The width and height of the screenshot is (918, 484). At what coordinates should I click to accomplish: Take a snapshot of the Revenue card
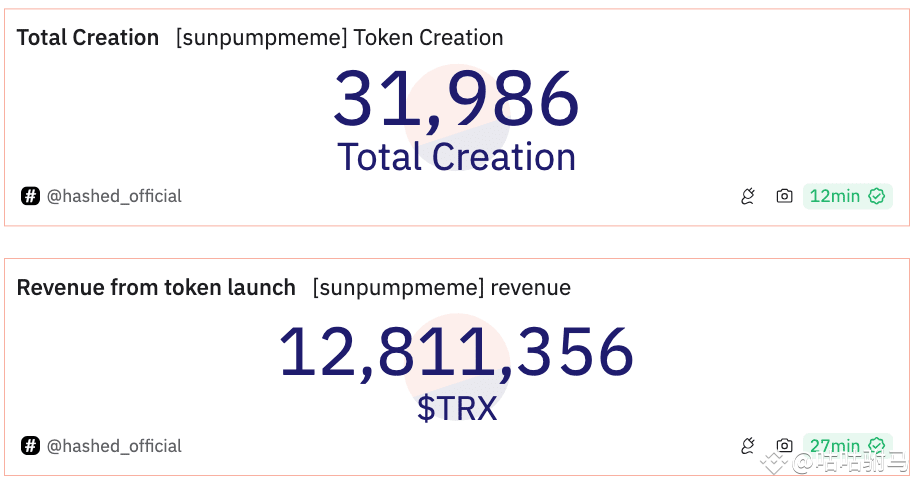[784, 446]
